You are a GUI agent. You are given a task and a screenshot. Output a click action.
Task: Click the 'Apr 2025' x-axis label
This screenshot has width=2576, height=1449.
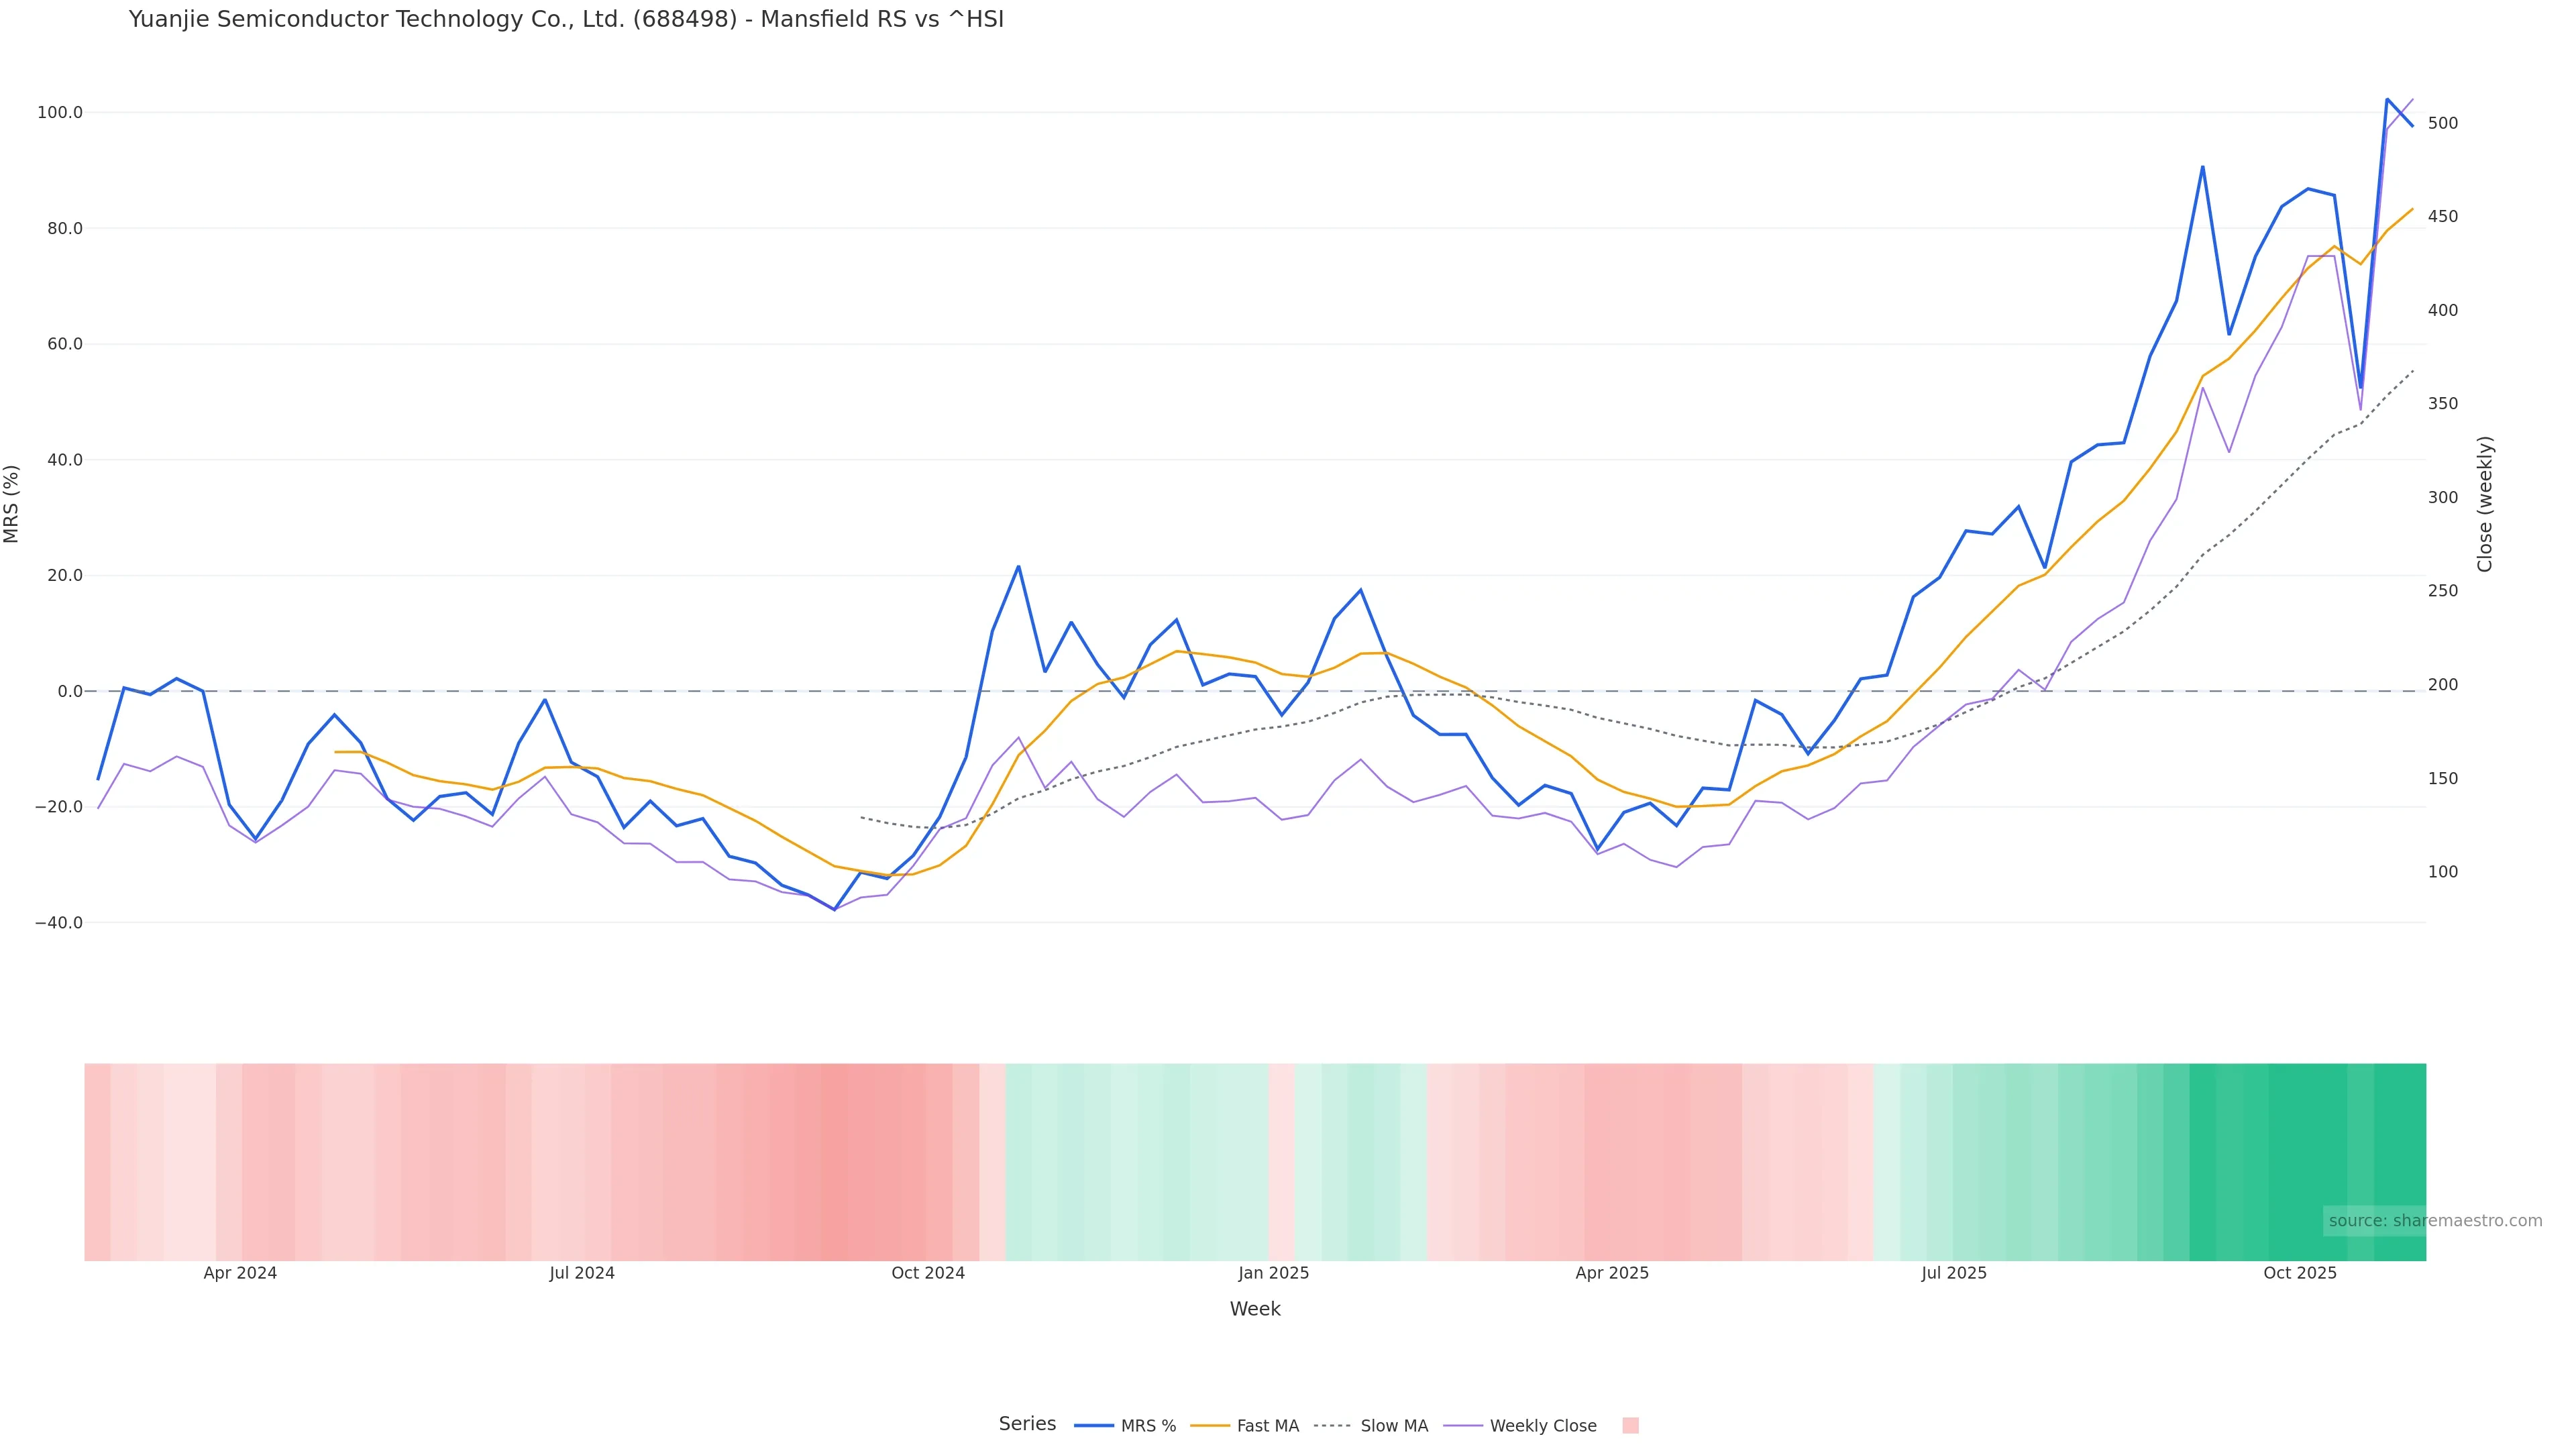pyautogui.click(x=1612, y=1273)
